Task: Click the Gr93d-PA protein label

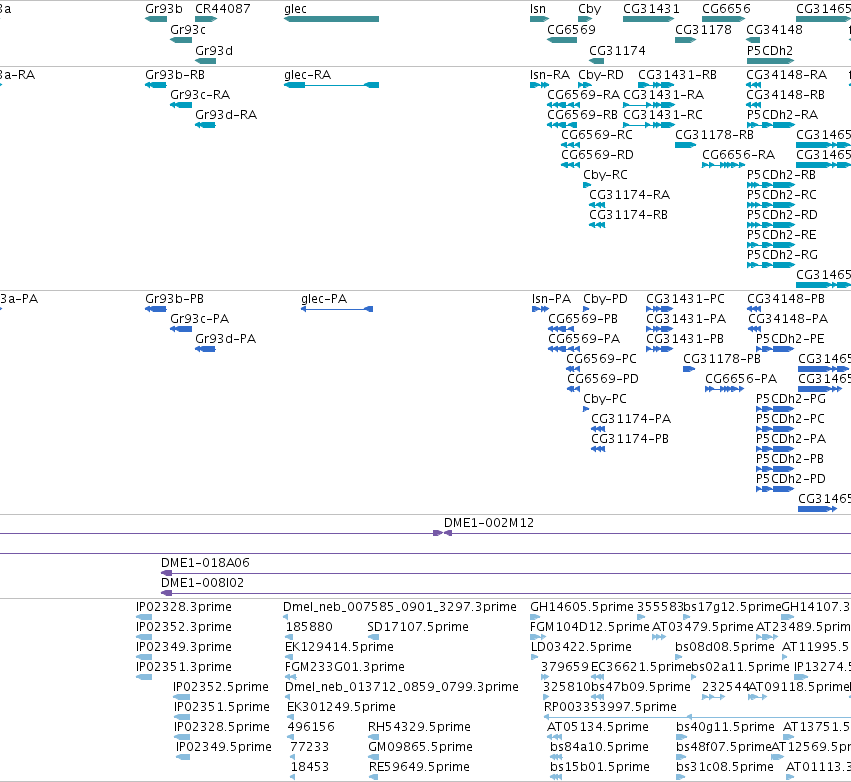Action: [225, 339]
